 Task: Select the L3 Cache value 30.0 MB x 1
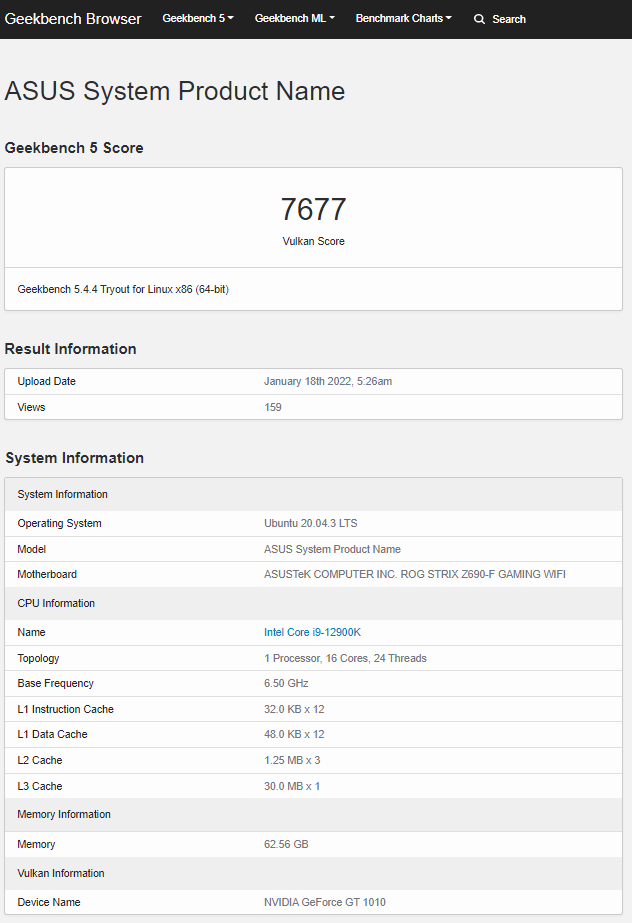[x=292, y=786]
